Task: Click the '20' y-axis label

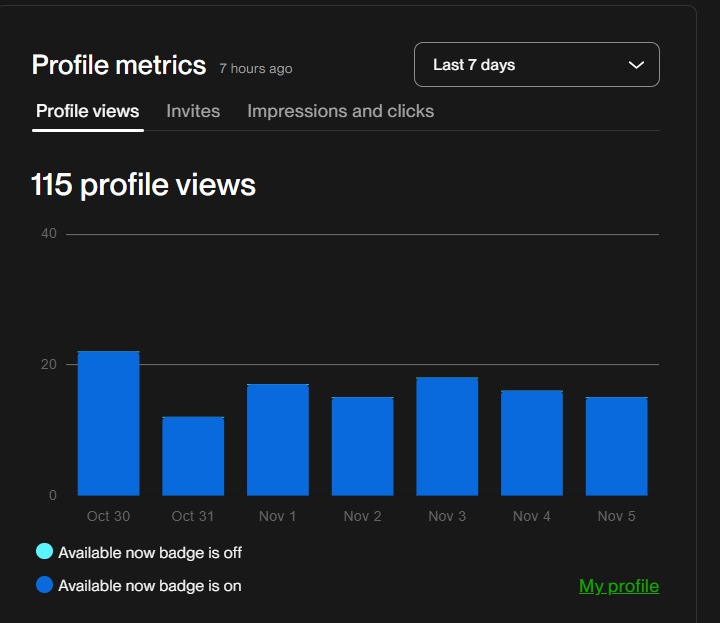Action: click(x=49, y=365)
